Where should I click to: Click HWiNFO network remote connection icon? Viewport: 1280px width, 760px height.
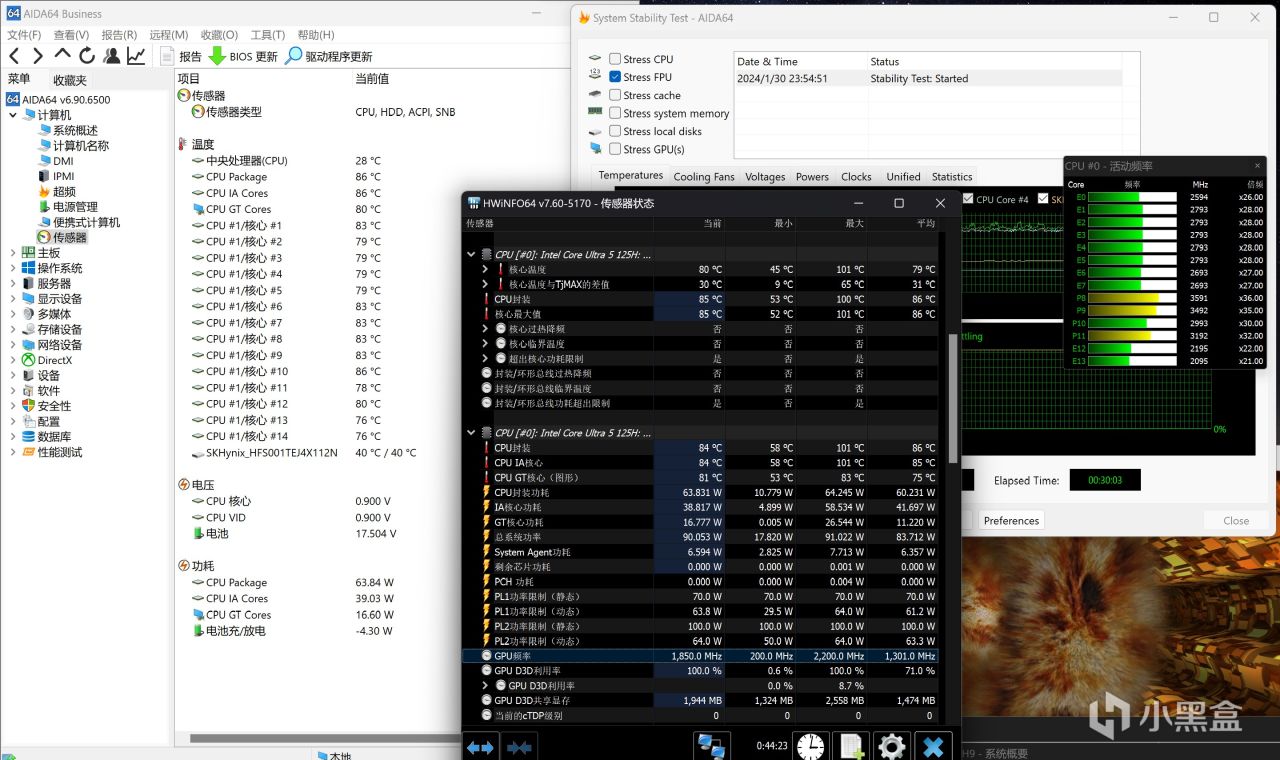[711, 746]
